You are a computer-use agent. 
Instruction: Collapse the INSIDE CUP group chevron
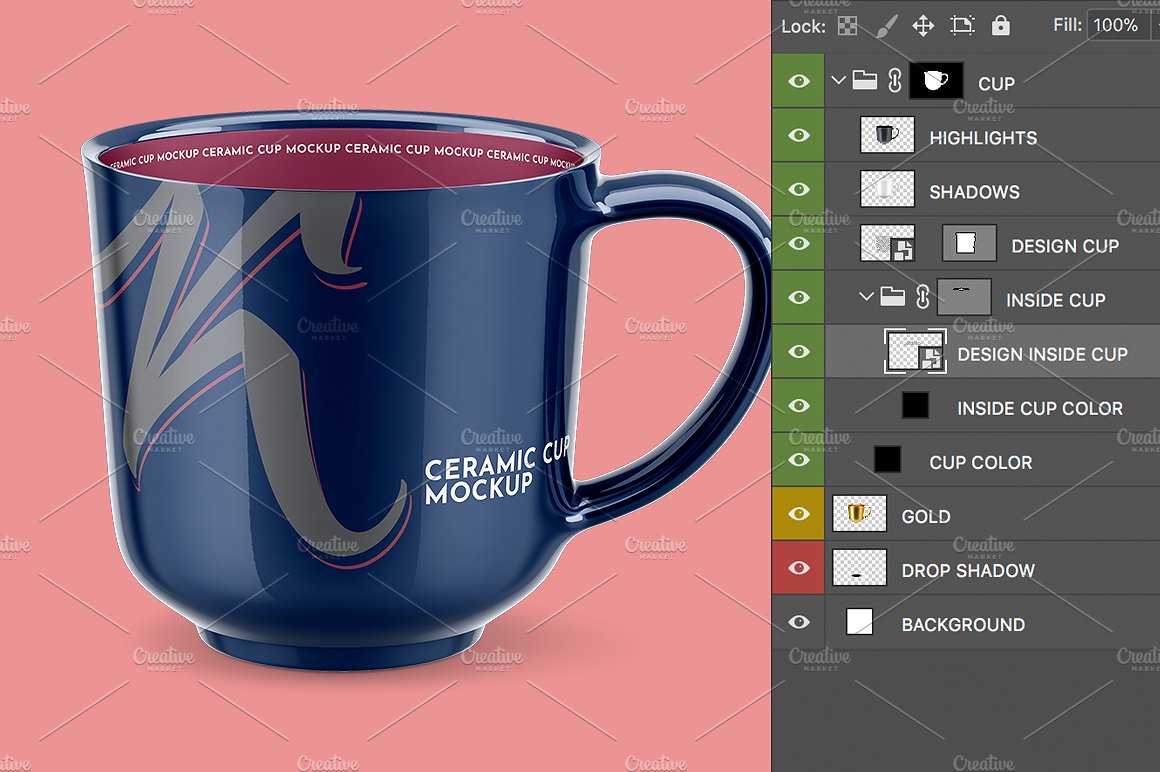coord(866,296)
